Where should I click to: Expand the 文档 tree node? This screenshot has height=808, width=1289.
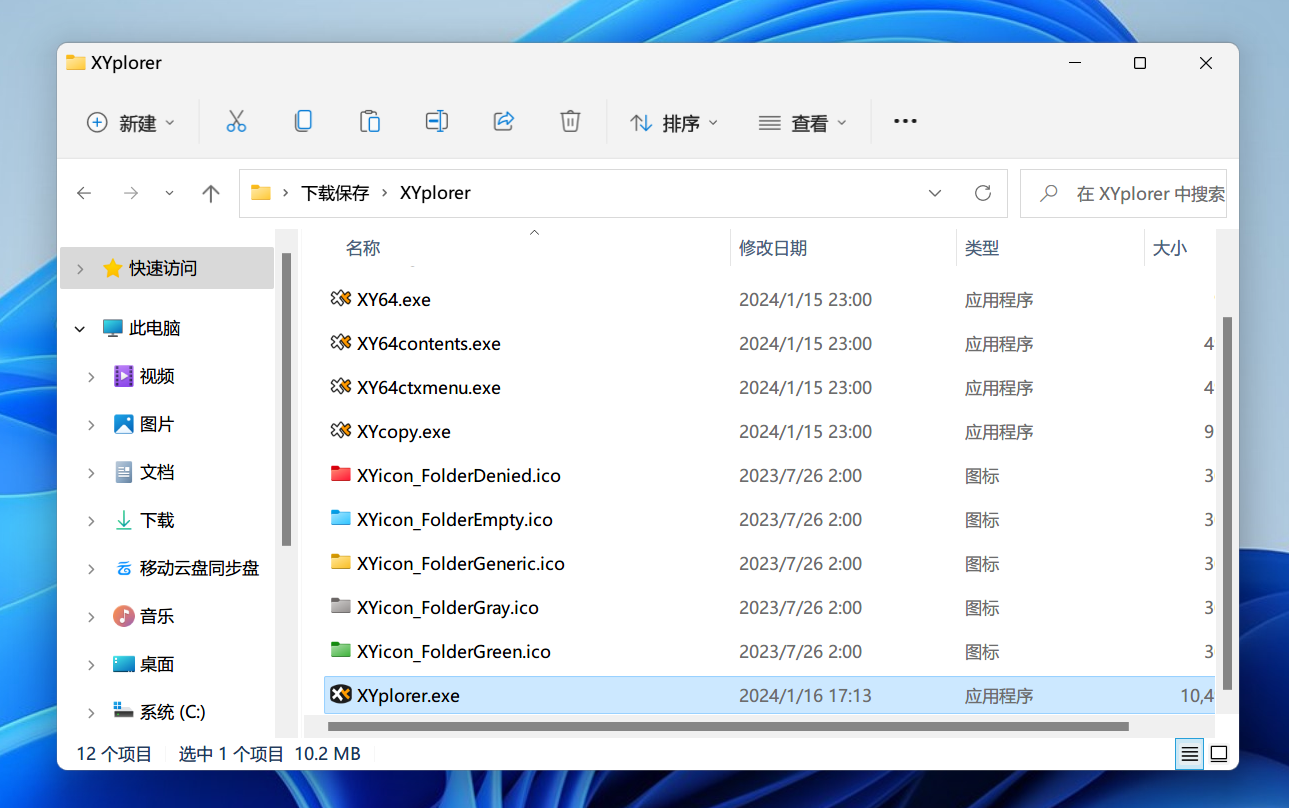[x=91, y=472]
